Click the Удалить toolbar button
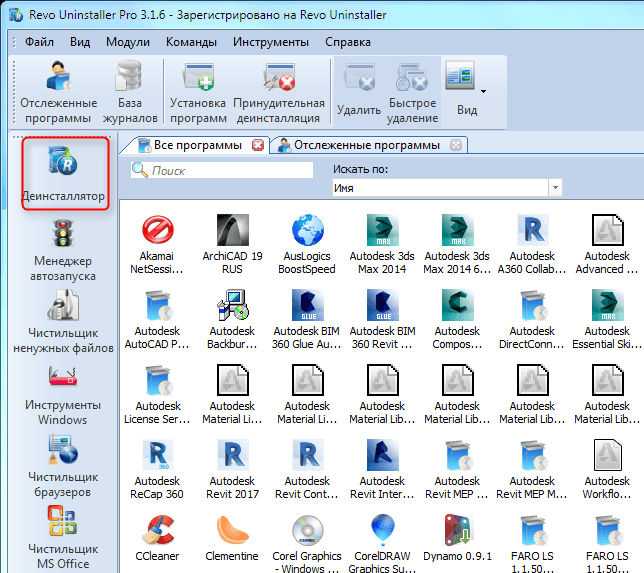 359,92
